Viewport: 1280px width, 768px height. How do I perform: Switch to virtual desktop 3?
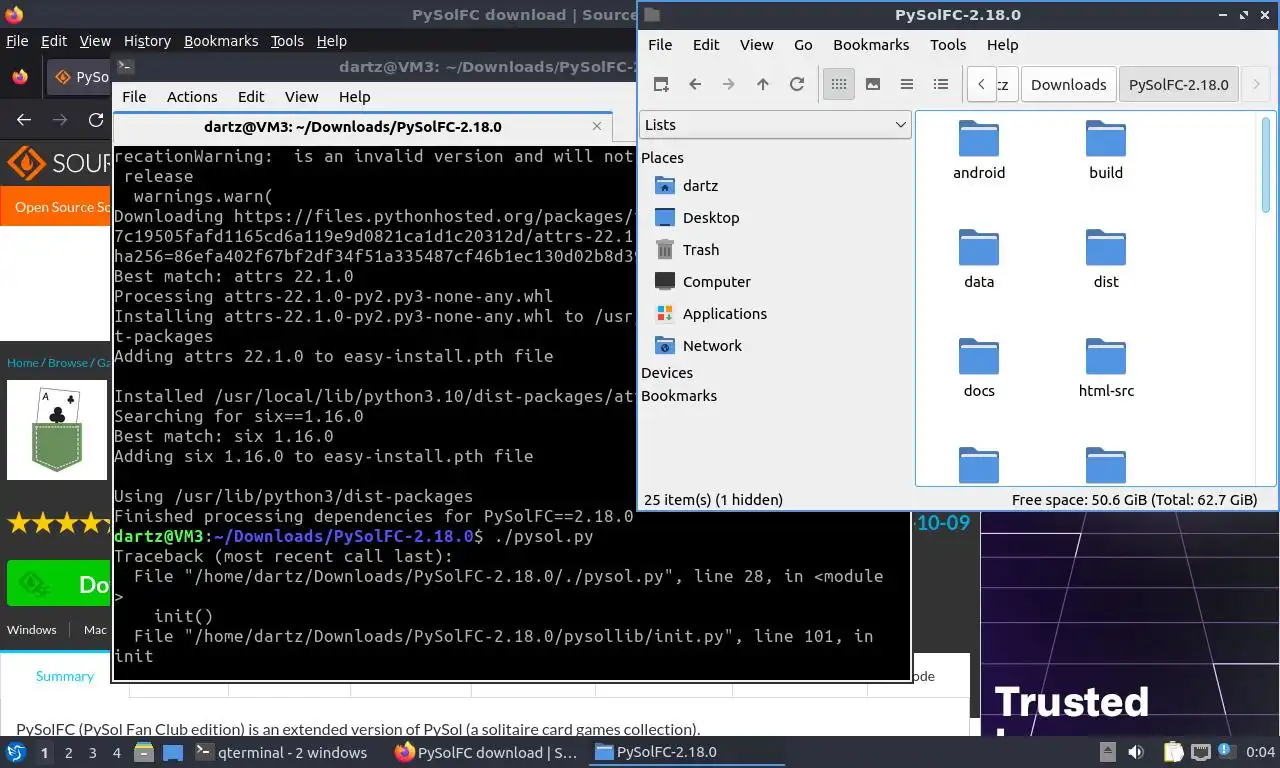coord(92,752)
